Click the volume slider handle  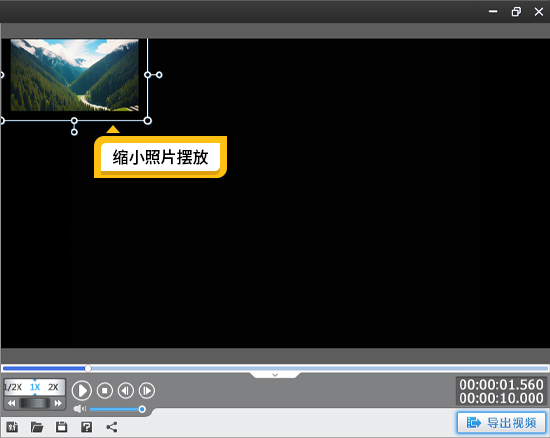click(142, 409)
